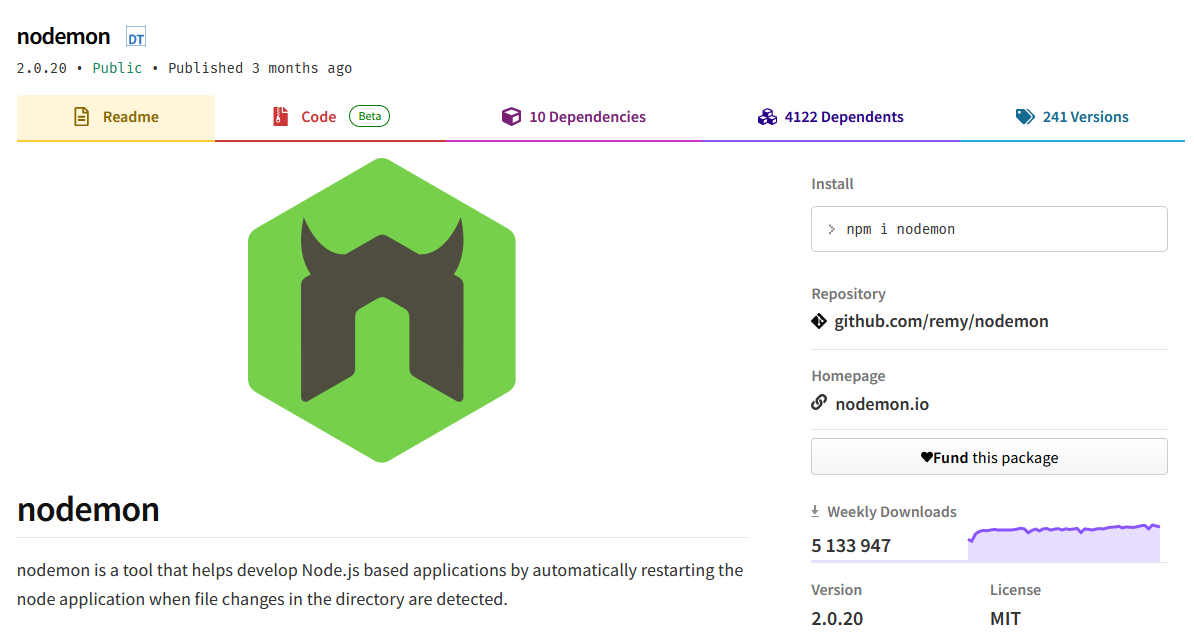The image size is (1194, 636).
Task: Click the heart icon on Fund button
Action: pos(926,457)
